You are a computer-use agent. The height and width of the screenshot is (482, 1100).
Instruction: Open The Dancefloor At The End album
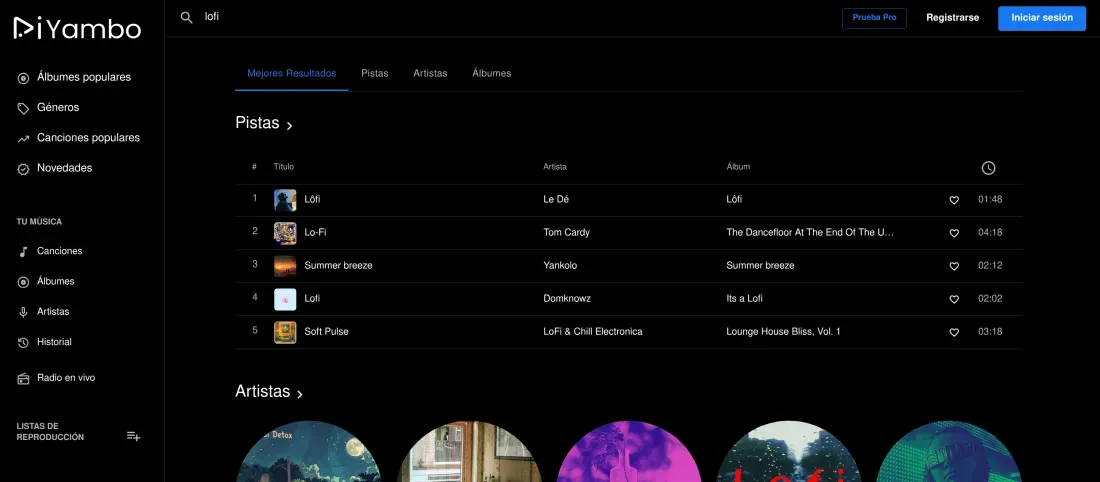coord(810,232)
